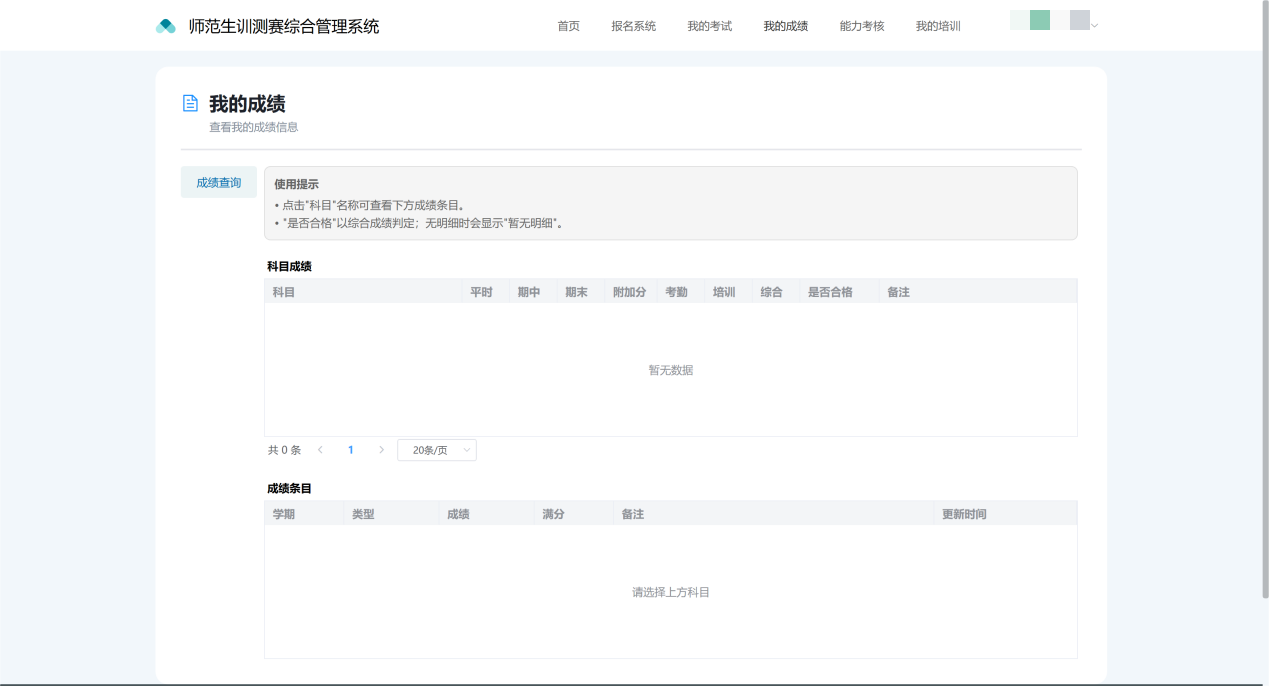The image size is (1269, 686).
Task: Select the 成绩查询 side tab
Action: pos(219,183)
